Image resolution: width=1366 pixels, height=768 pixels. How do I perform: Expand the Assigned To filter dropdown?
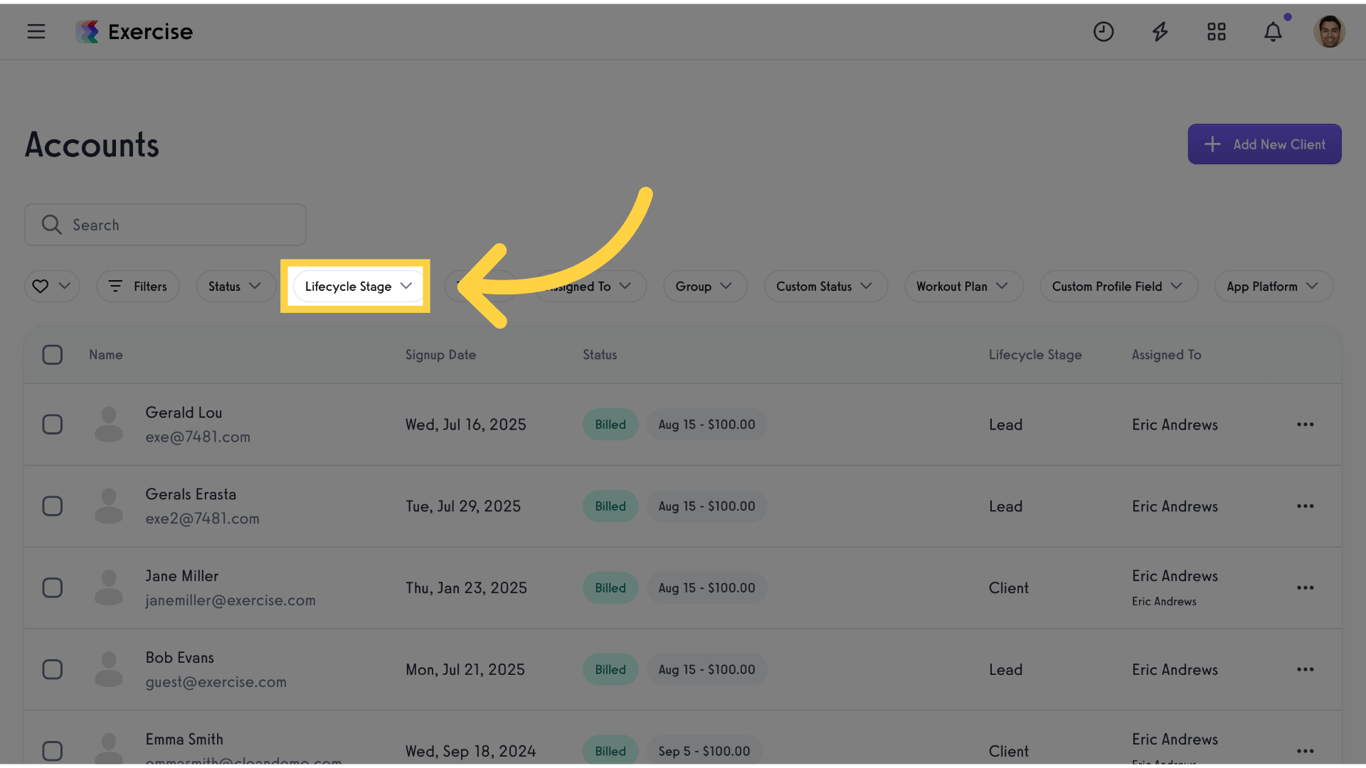click(590, 286)
